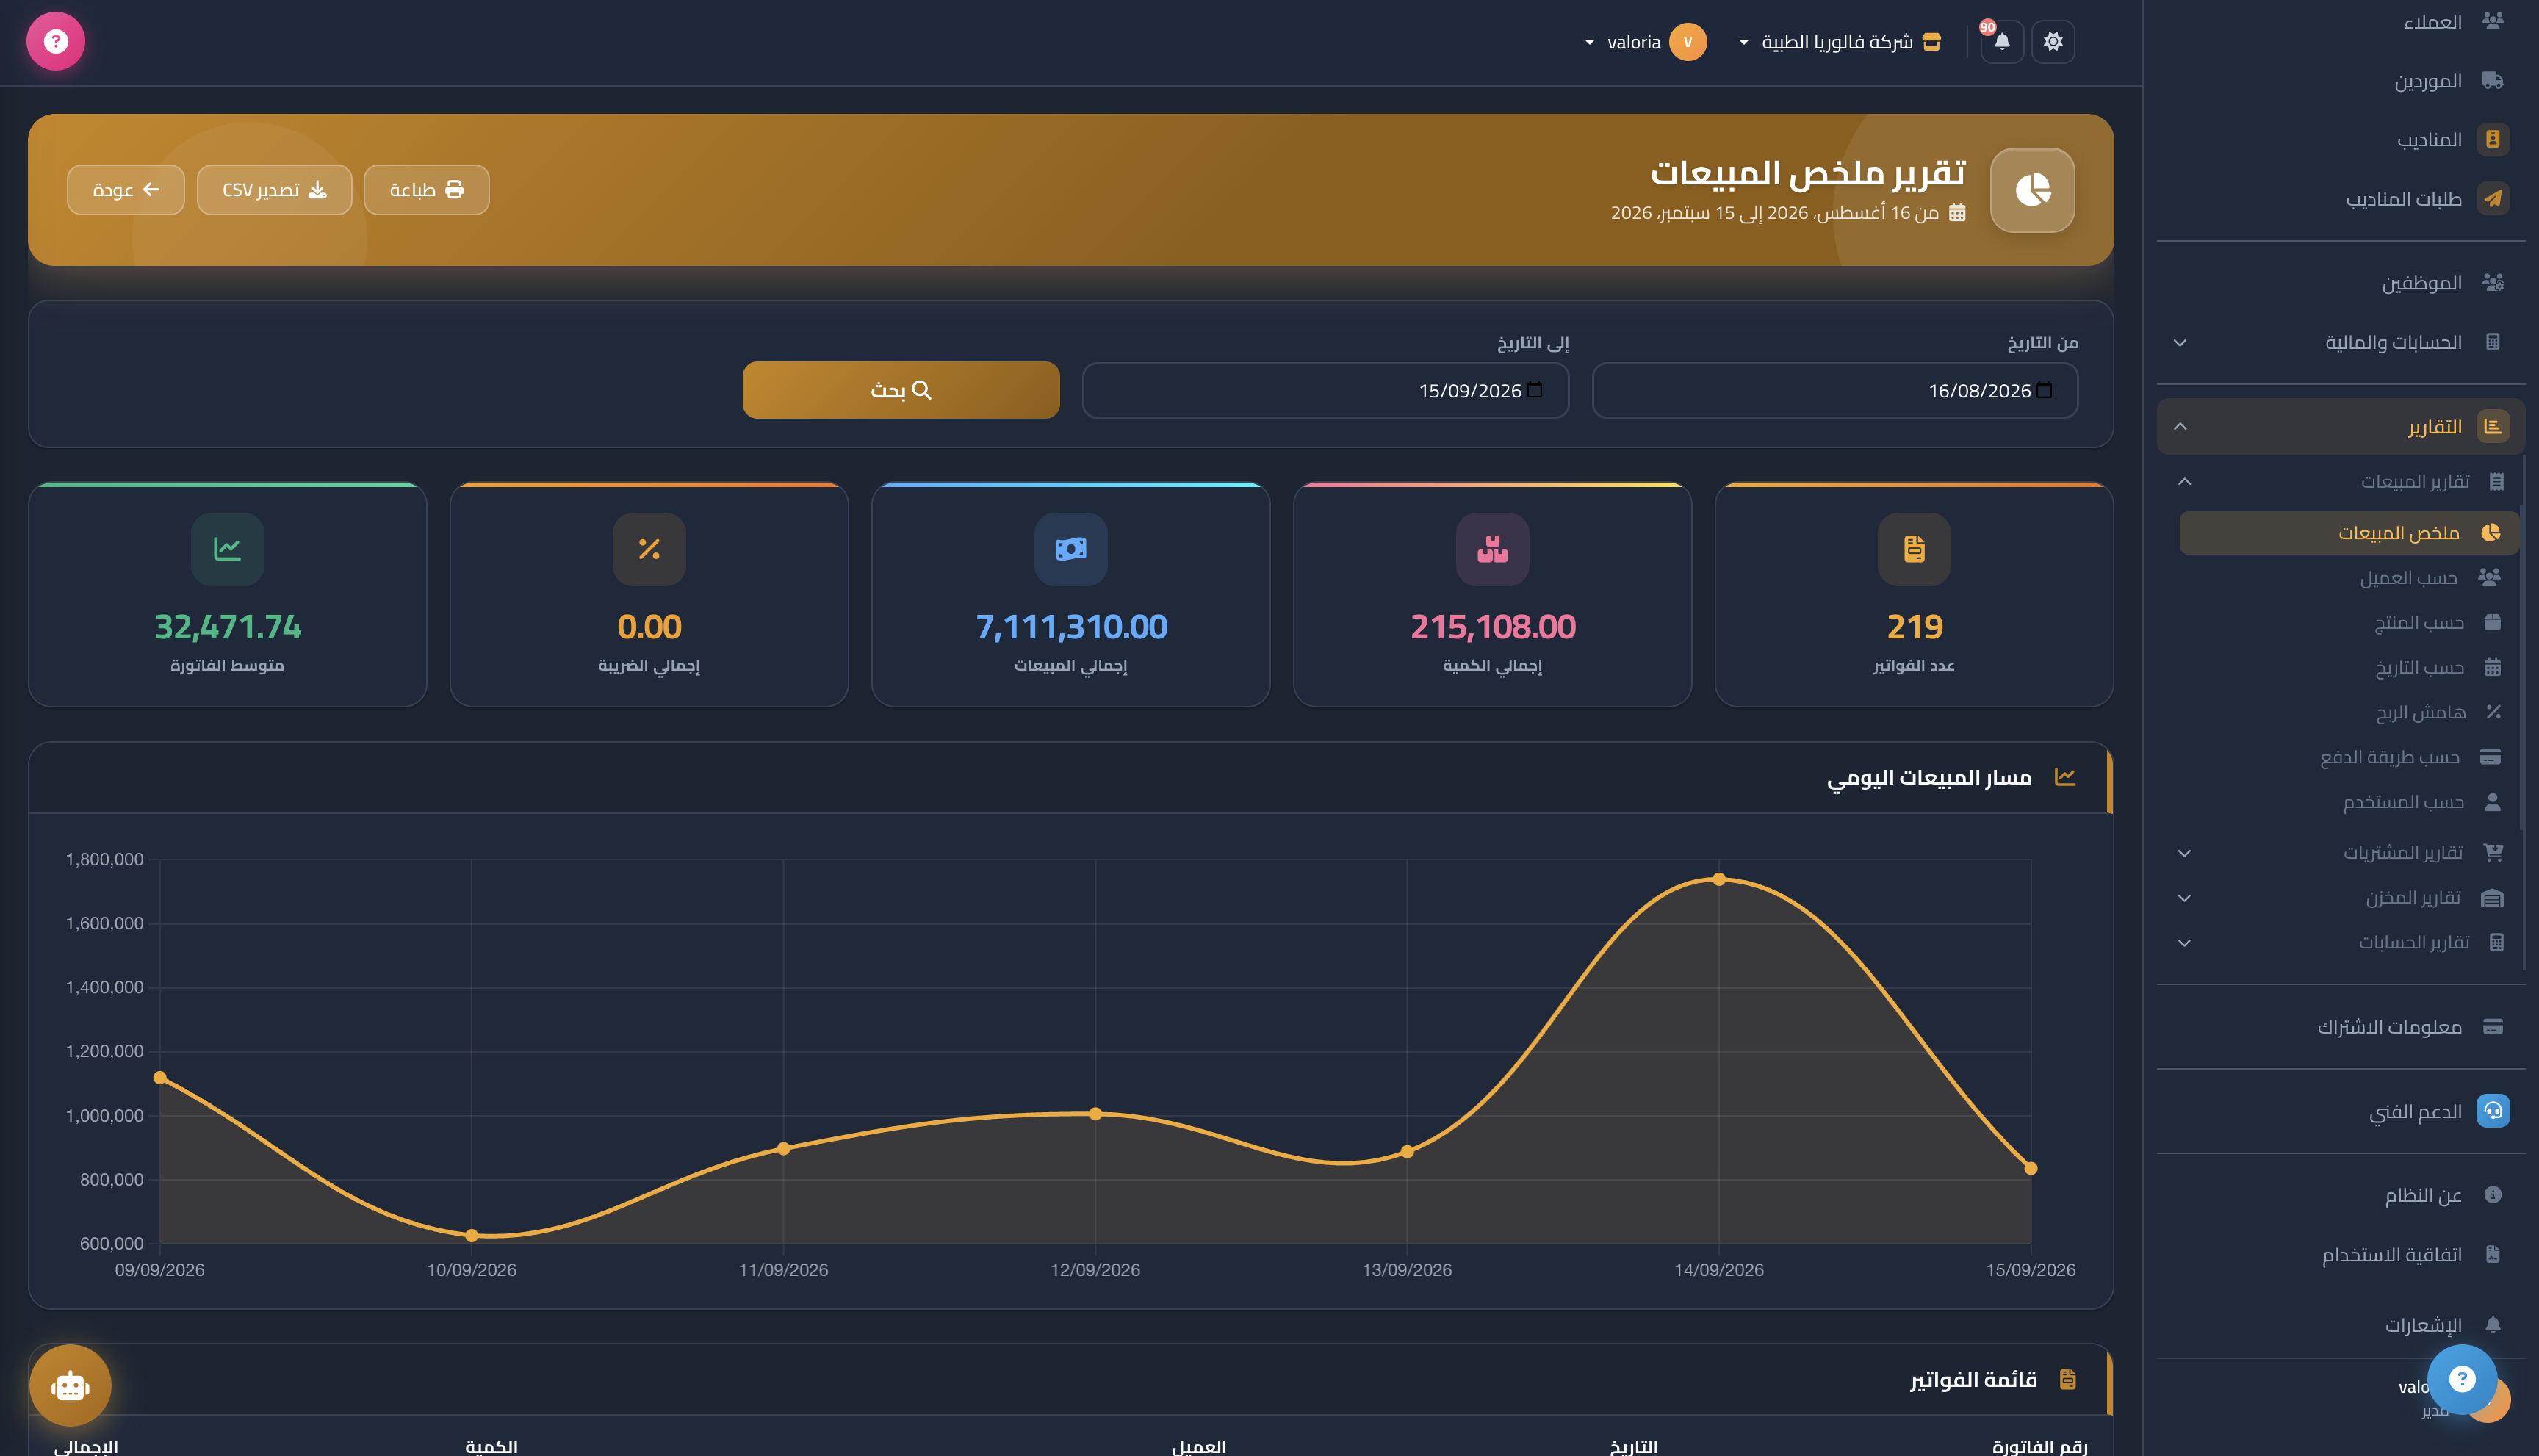
Task: Expand تقارير الحسابات submenu
Action: [x=2340, y=943]
